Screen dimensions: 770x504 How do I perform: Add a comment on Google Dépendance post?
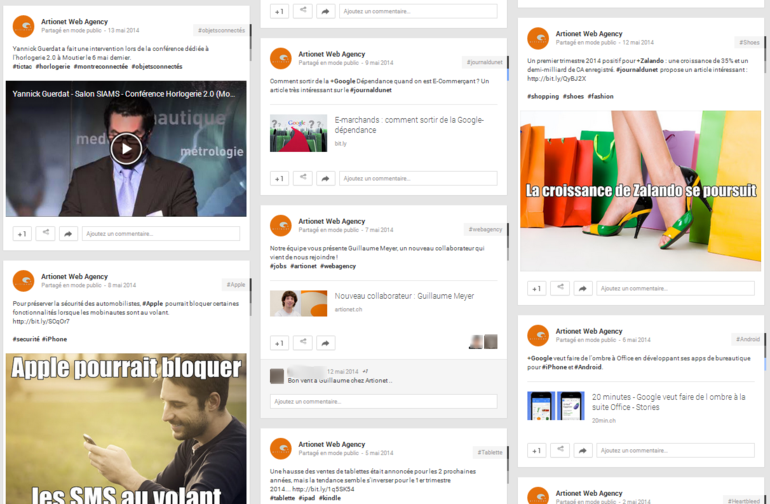click(x=418, y=178)
